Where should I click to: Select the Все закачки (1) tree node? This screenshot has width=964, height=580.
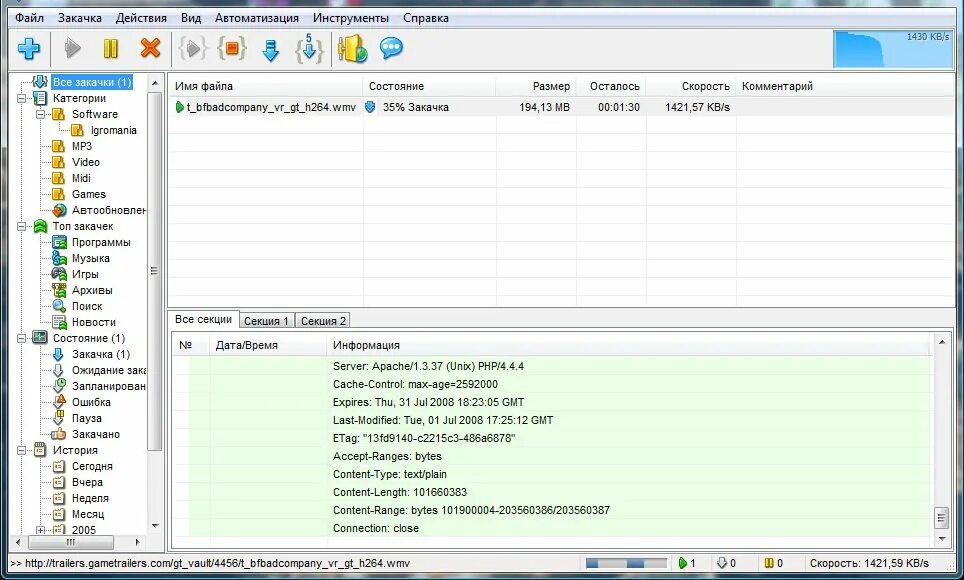(92, 82)
